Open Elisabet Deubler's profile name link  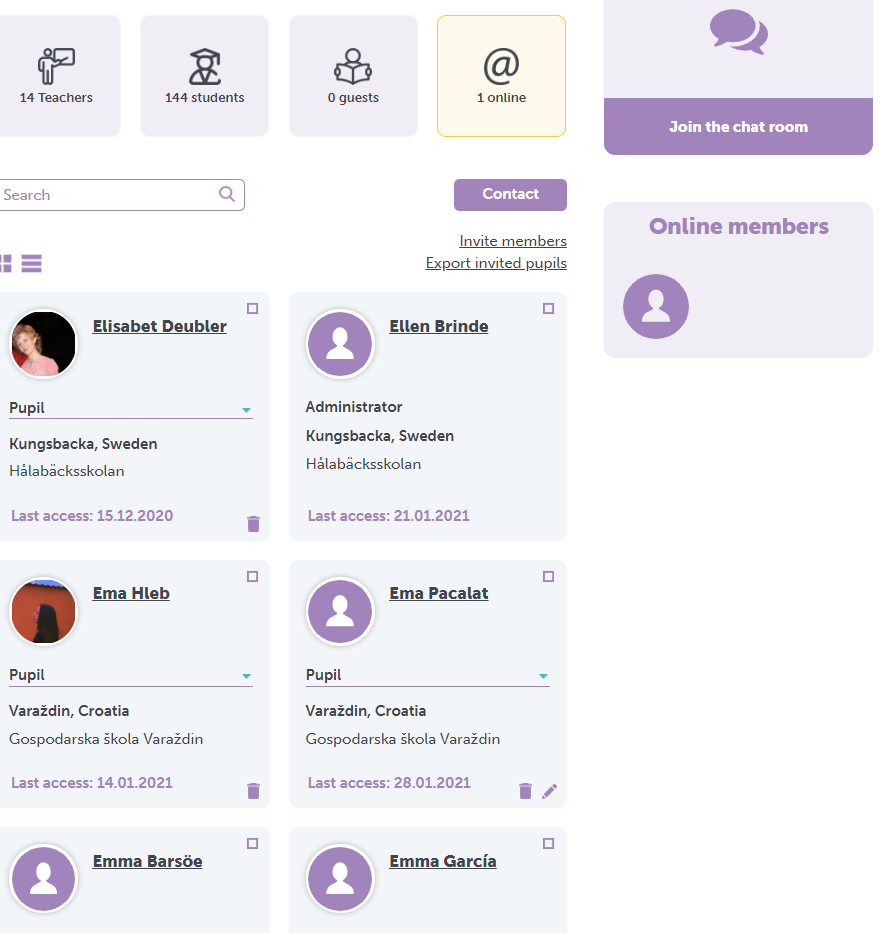(x=159, y=327)
